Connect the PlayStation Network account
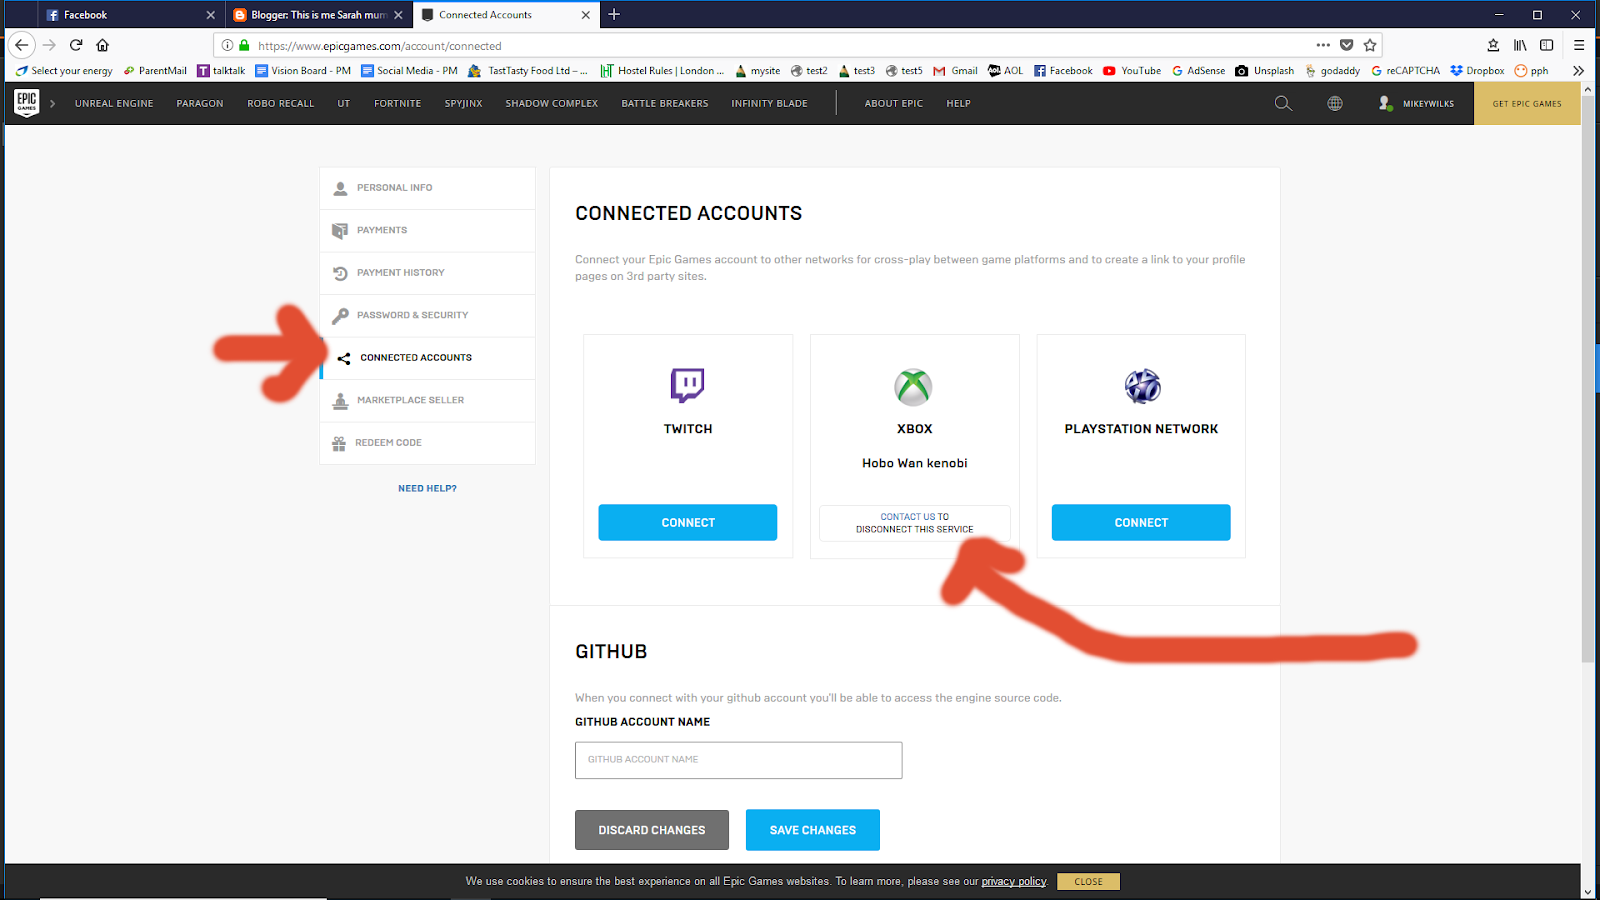 tap(1141, 522)
